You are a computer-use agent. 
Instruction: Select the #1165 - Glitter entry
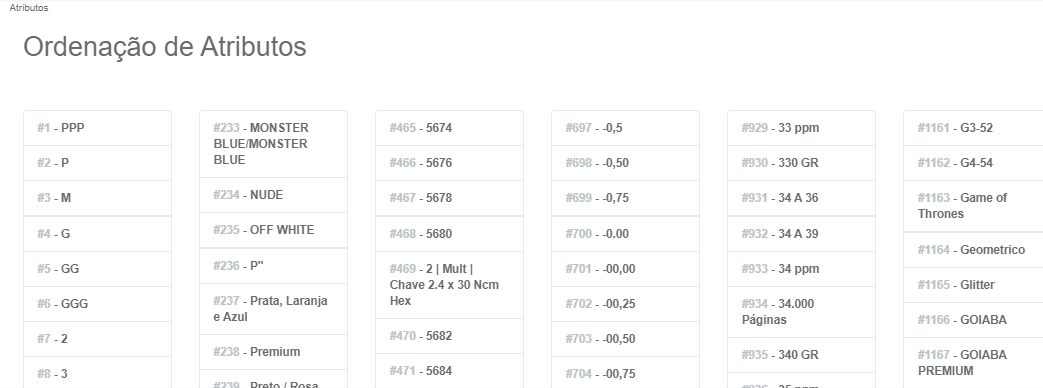[x=973, y=285]
